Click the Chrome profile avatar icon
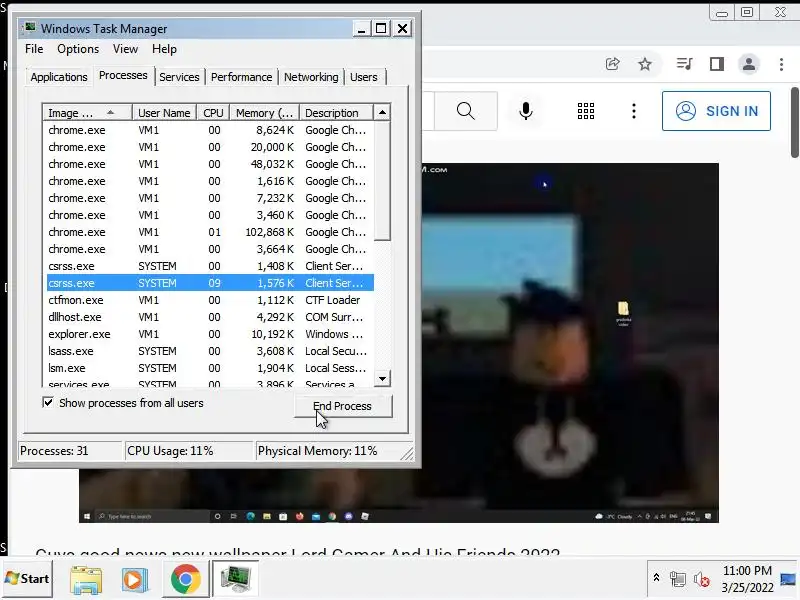 [x=748, y=64]
